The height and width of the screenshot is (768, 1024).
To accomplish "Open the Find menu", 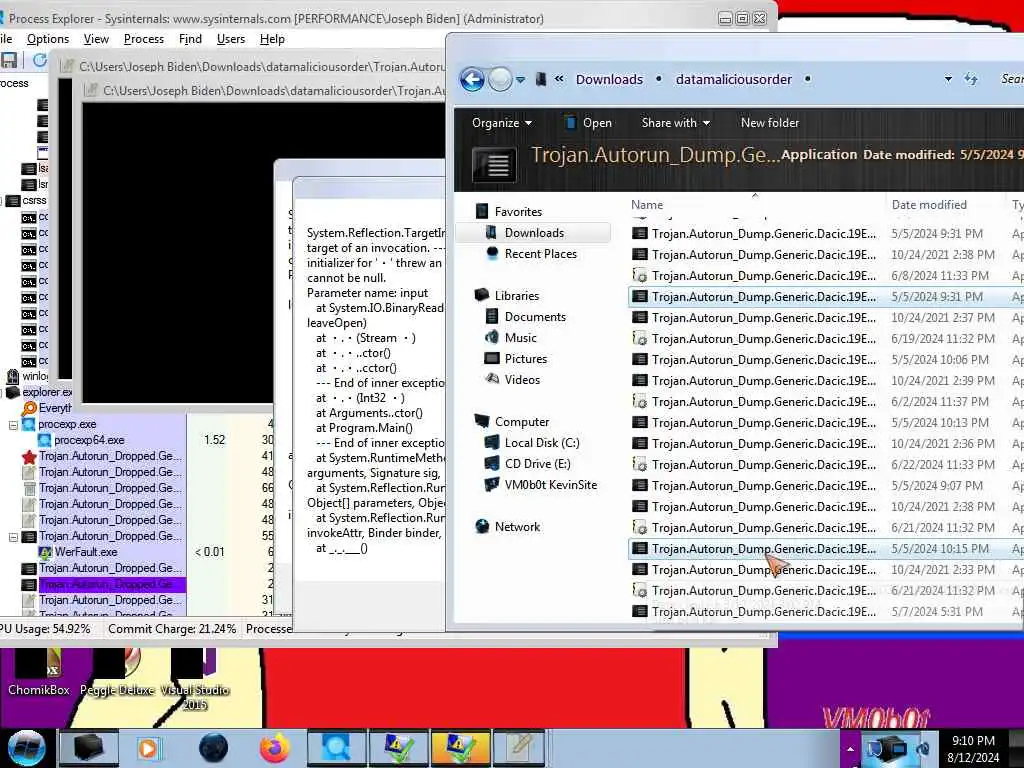I will (190, 39).
